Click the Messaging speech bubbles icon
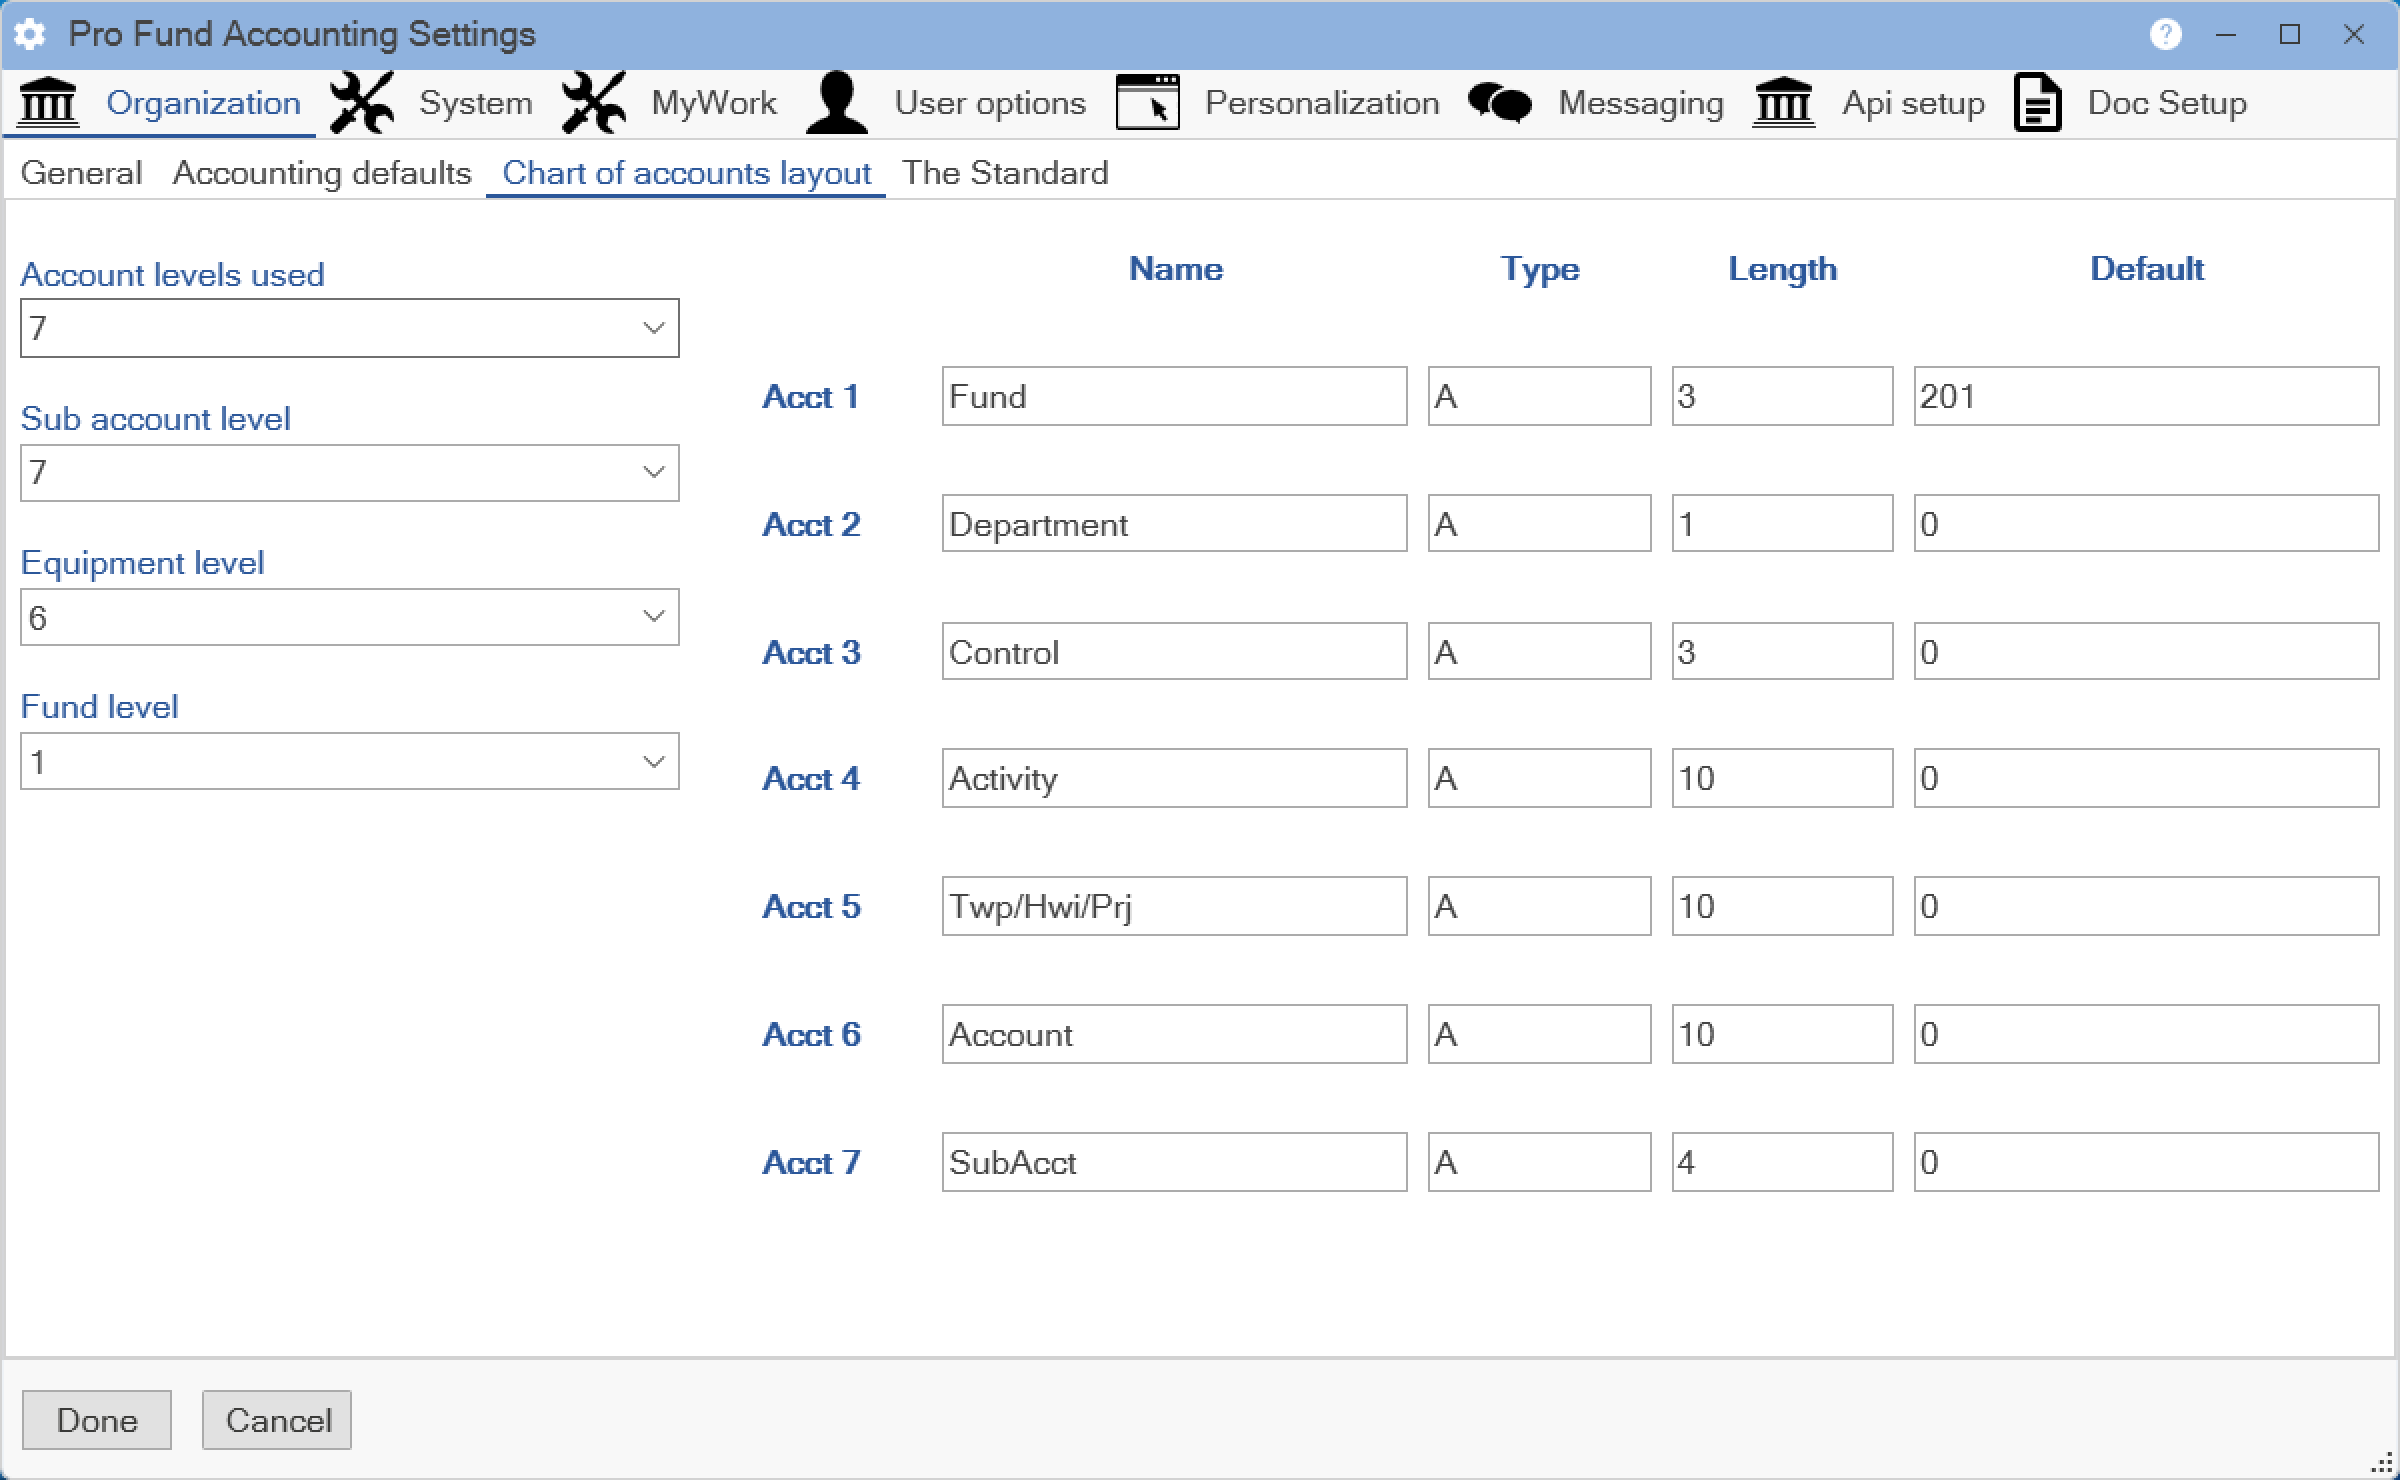The width and height of the screenshot is (2400, 1480). coord(1499,103)
